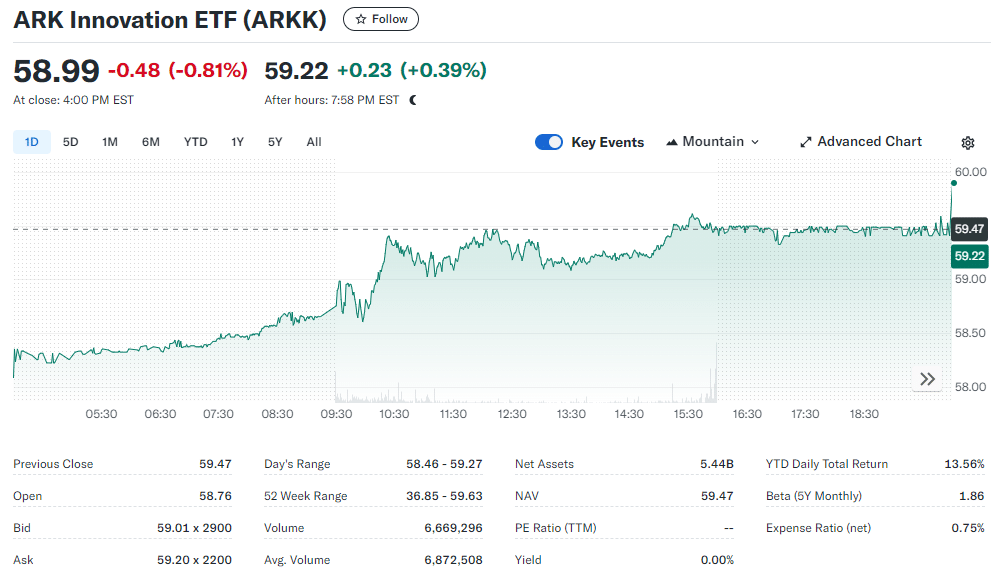The height and width of the screenshot is (585, 1003).
Task: Click the 09:30 time axis label
Action: [336, 414]
